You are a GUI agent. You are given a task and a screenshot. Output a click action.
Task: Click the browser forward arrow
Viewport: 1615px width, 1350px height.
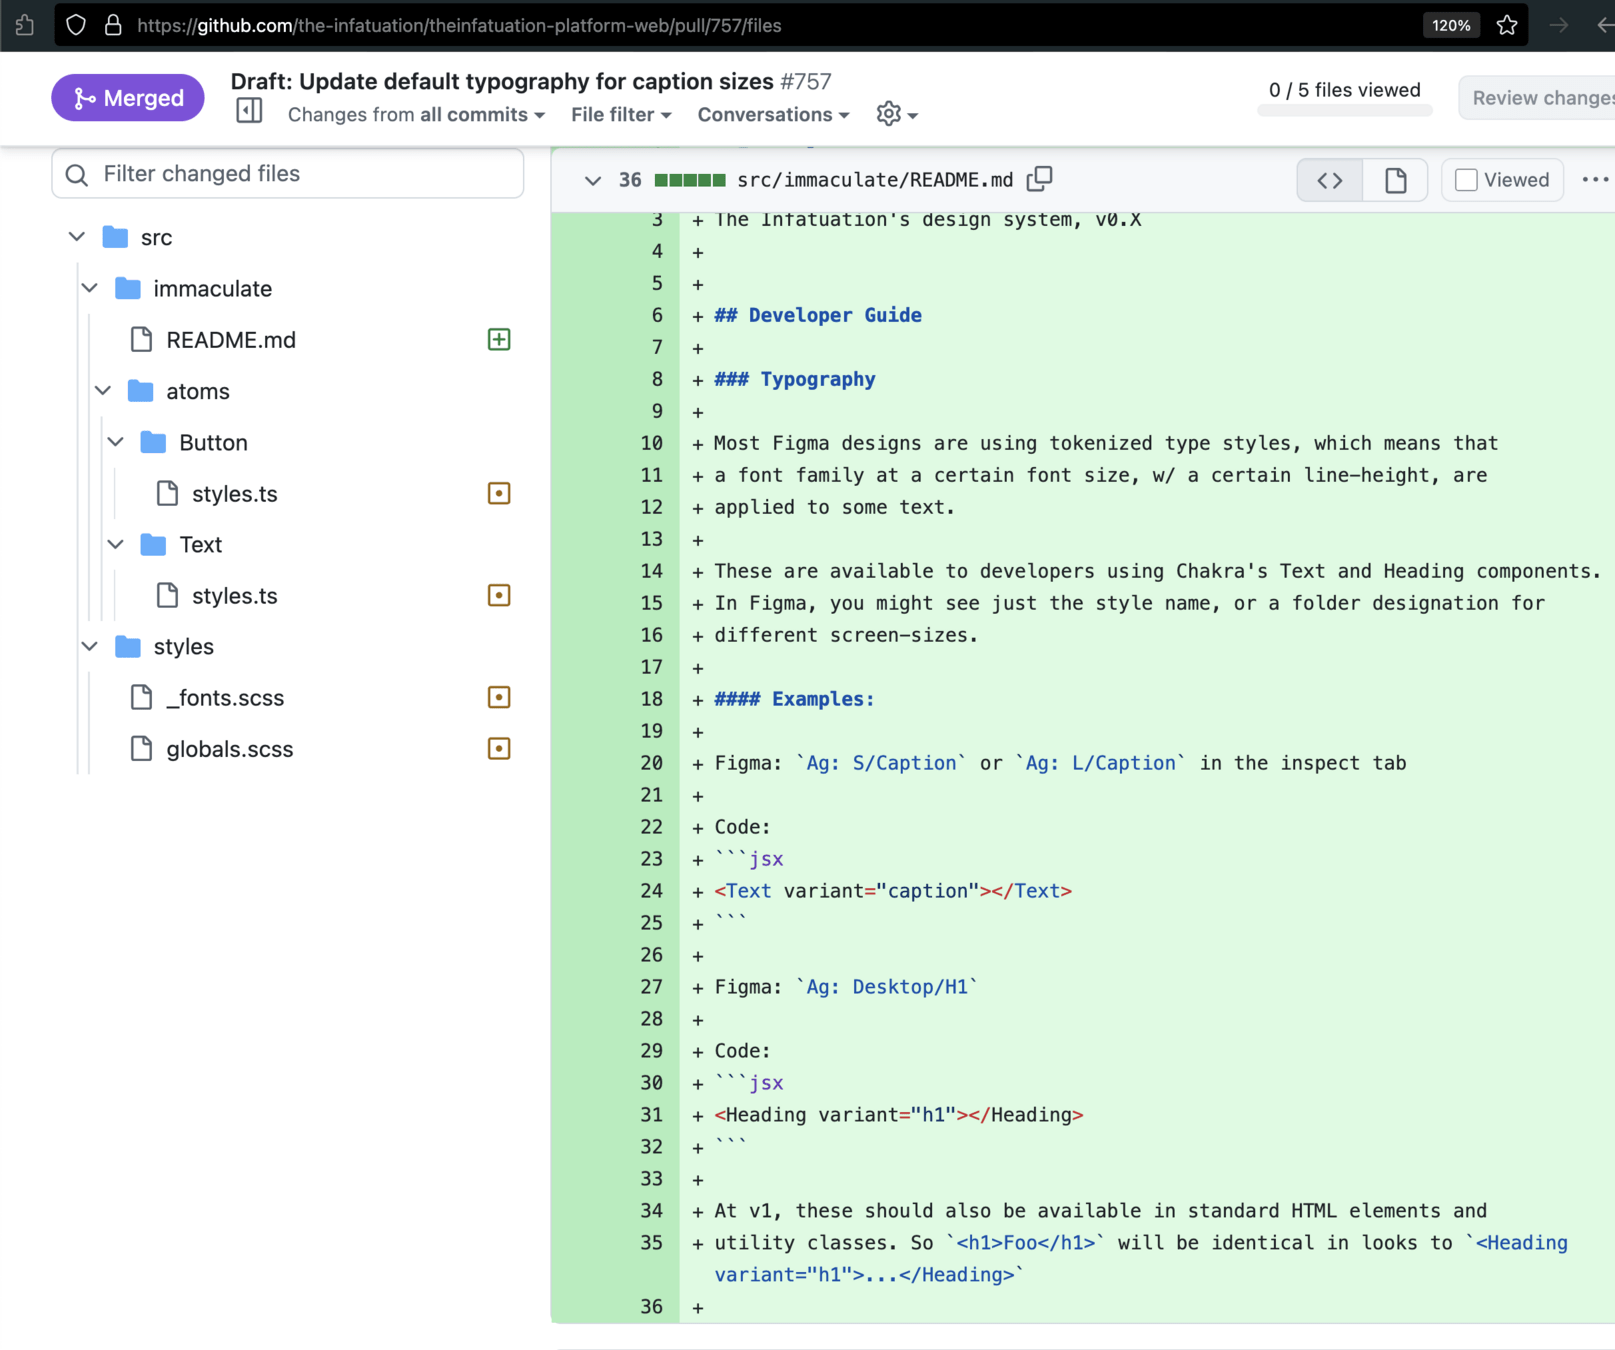(1559, 25)
